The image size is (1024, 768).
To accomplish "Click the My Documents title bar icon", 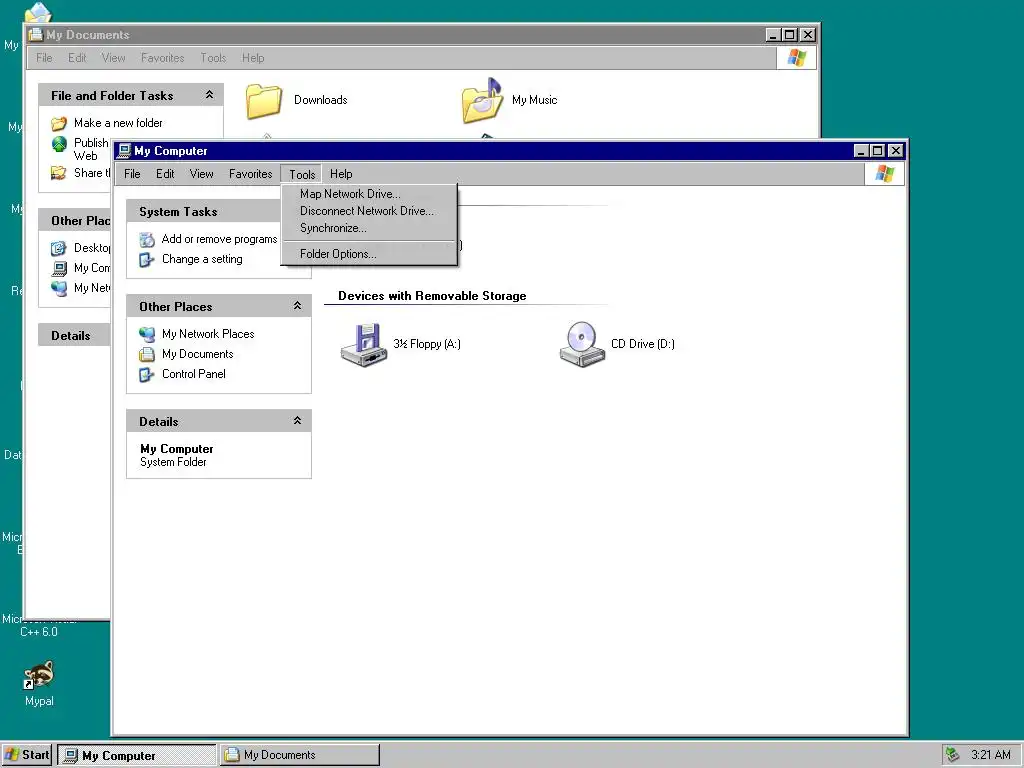I will click(x=35, y=35).
